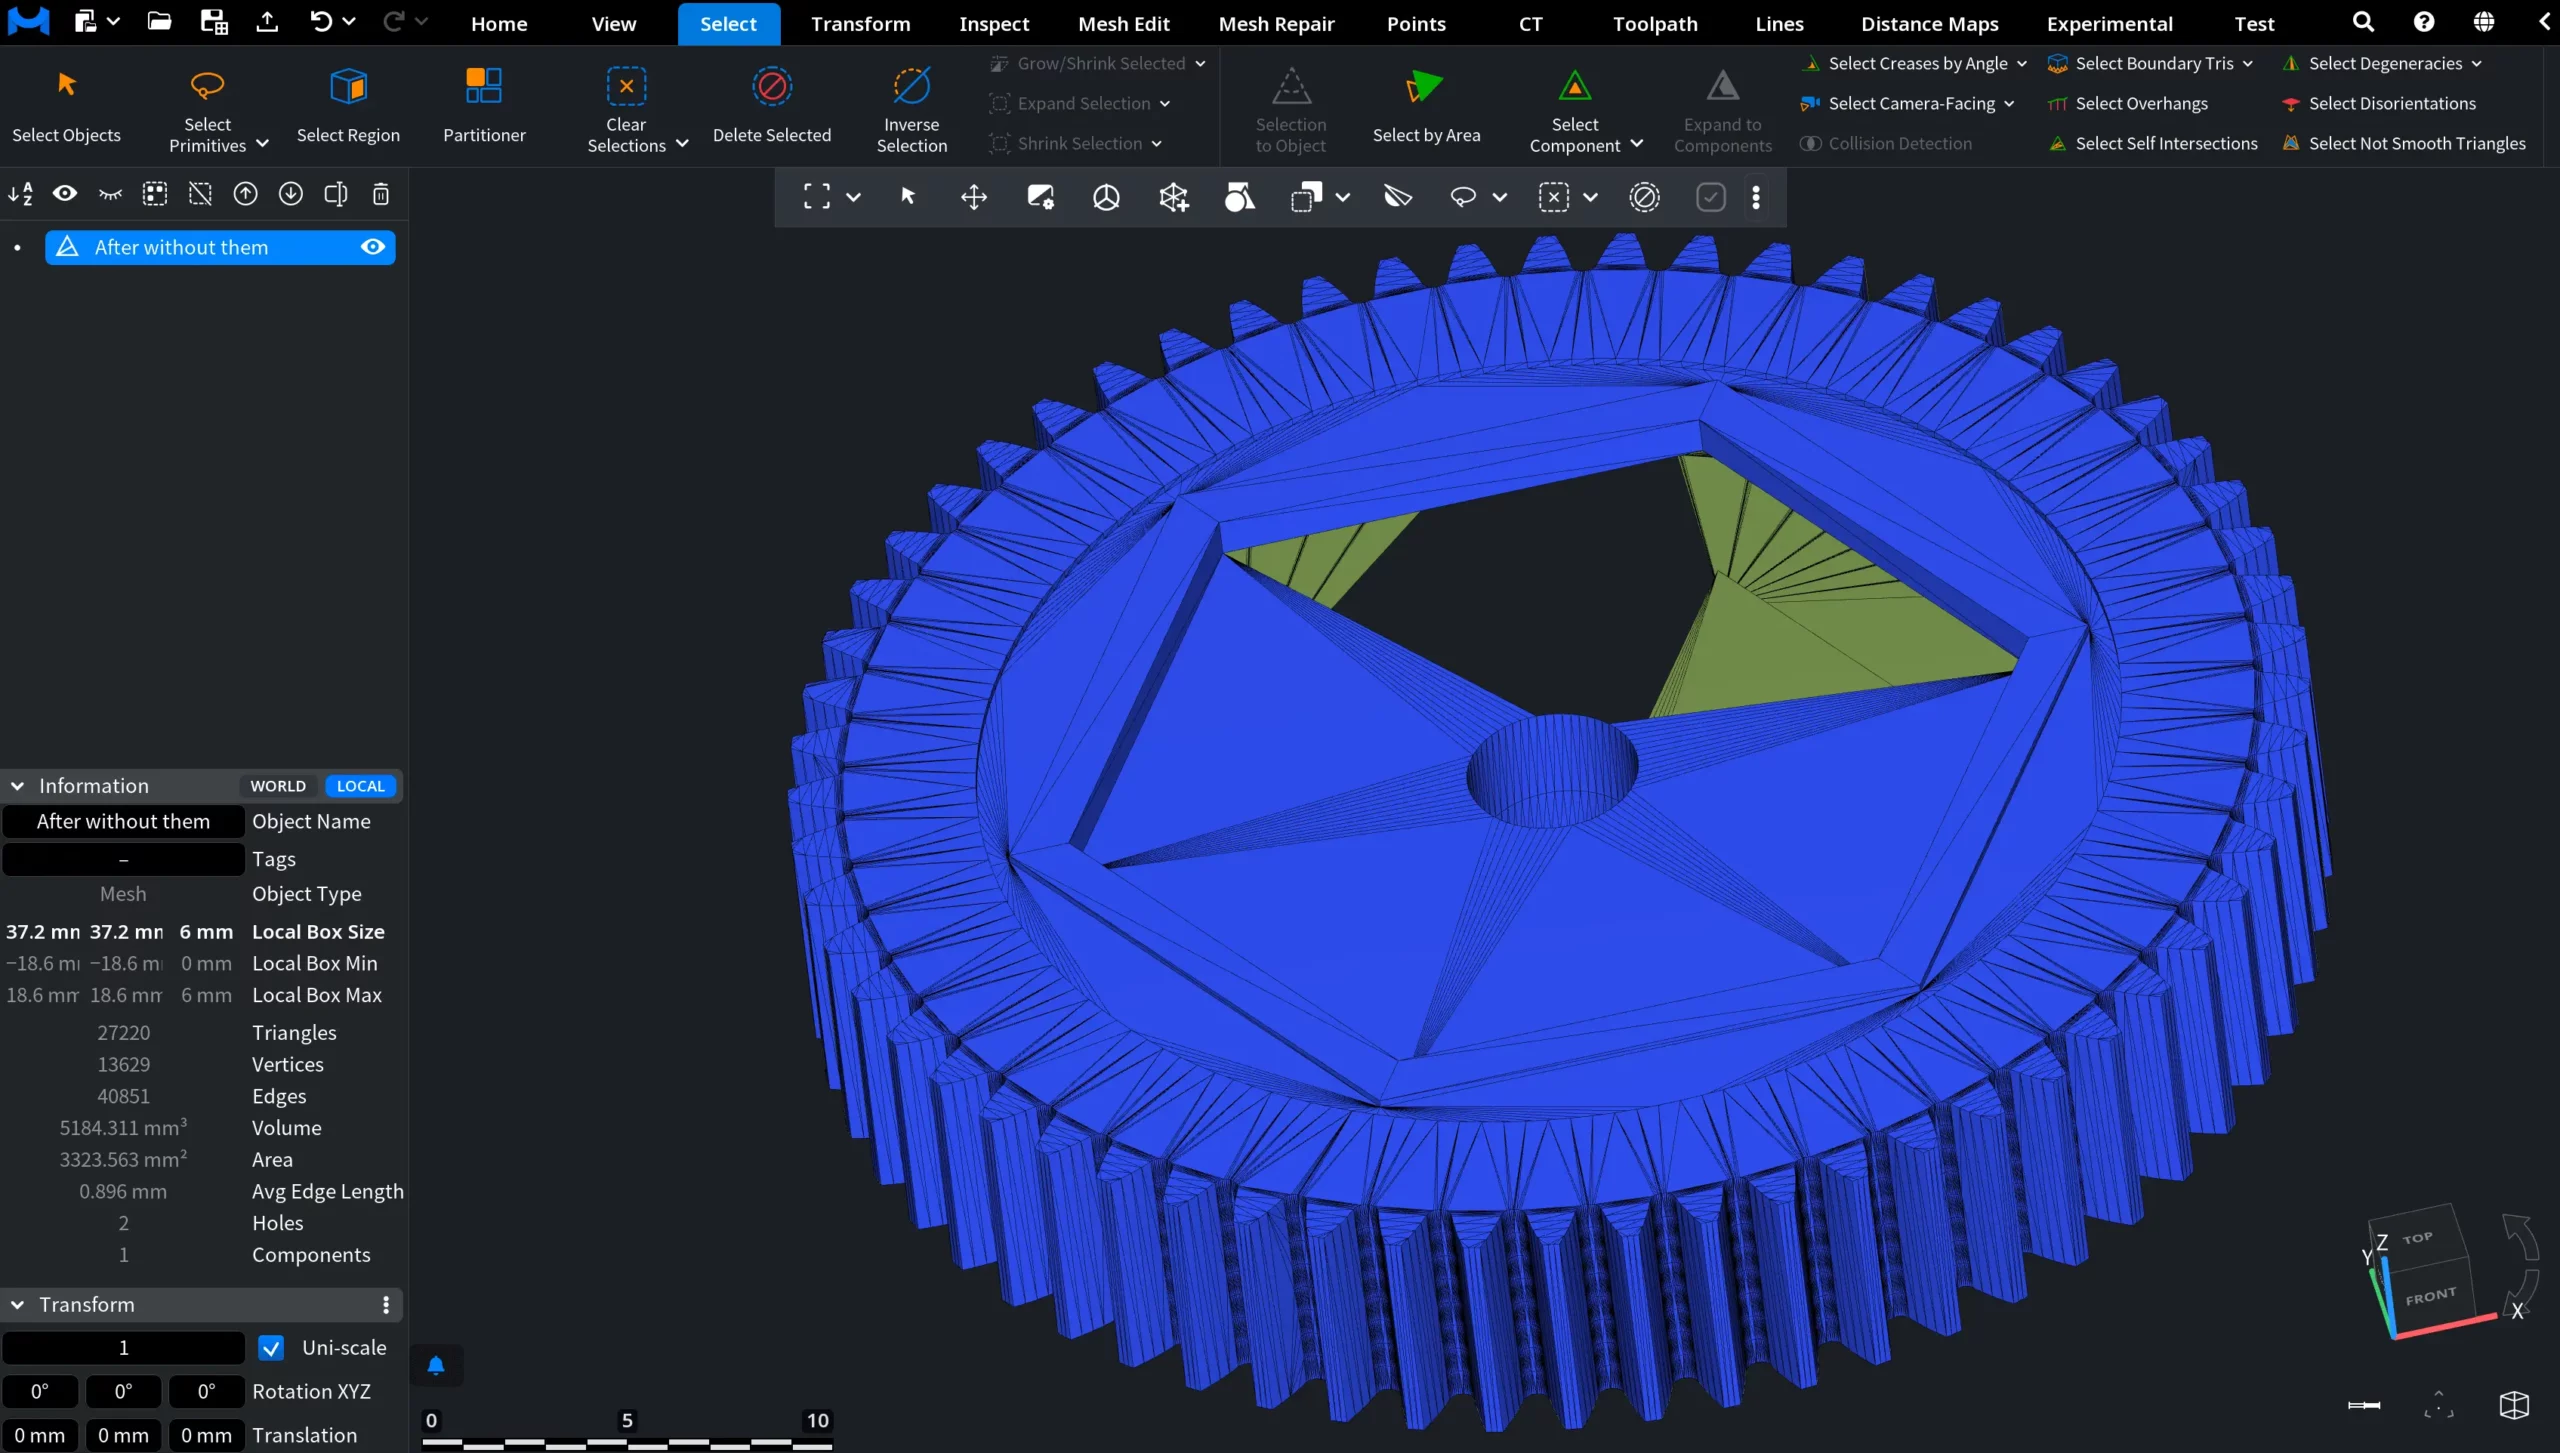Screen dimensions: 2560x1453
Task: Click the move object up arrow icon
Action: (245, 194)
